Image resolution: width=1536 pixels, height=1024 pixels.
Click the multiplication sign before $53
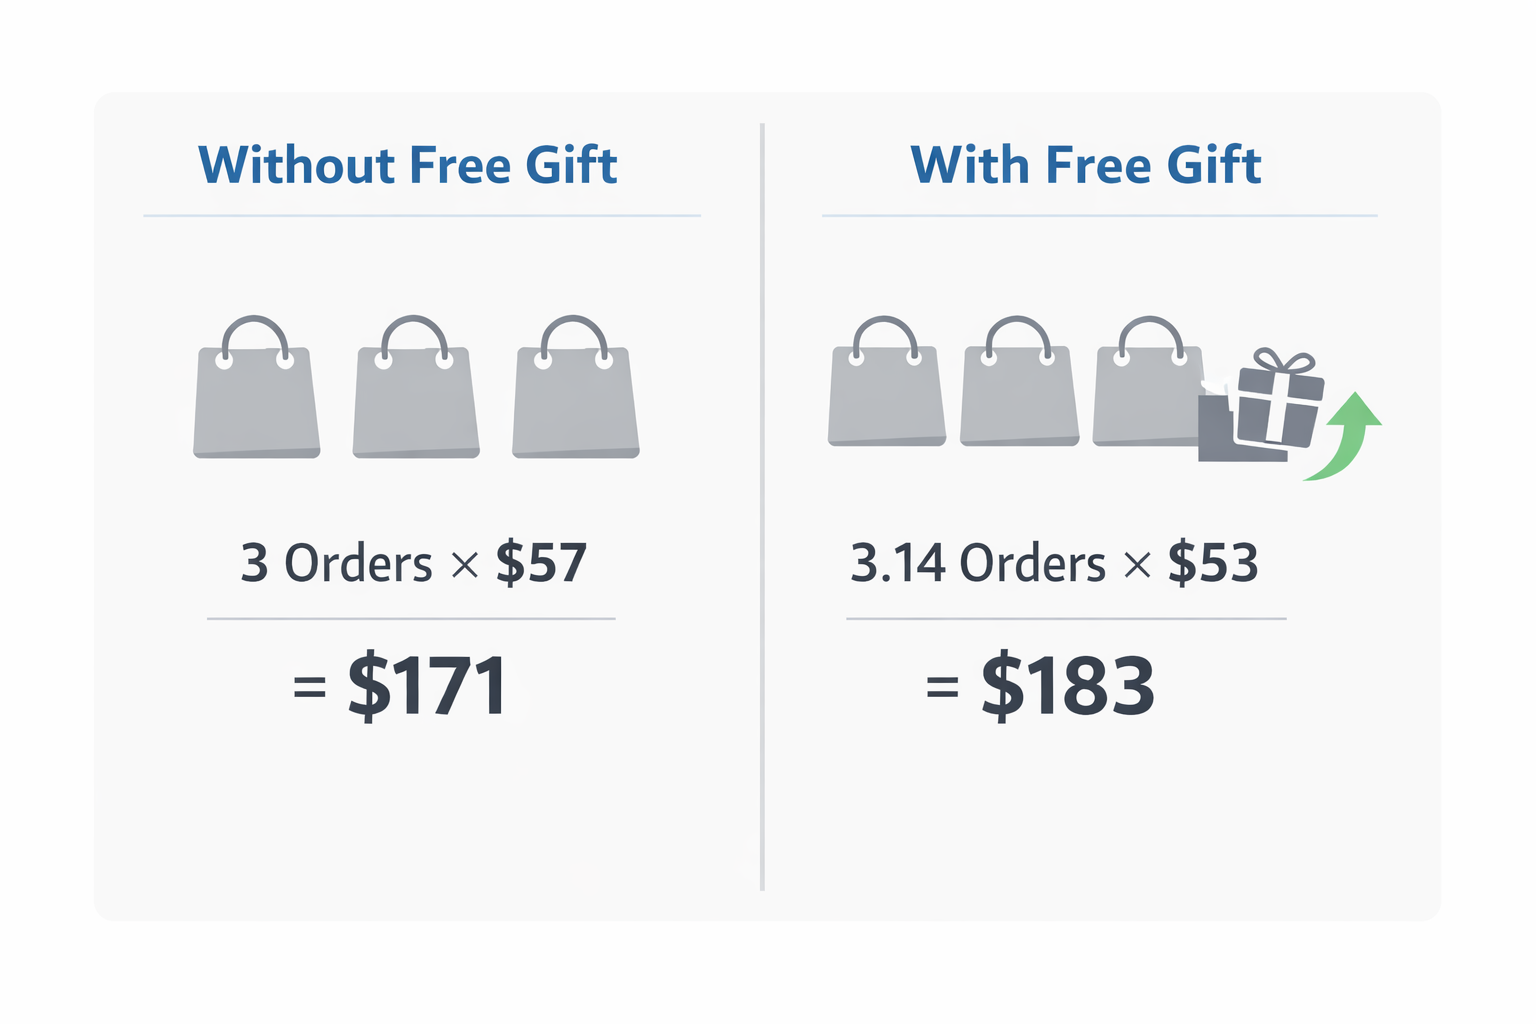pos(1137,565)
